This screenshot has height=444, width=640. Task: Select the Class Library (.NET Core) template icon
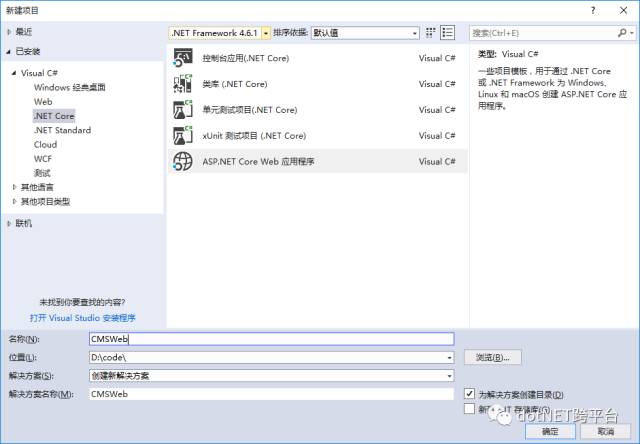pos(182,84)
